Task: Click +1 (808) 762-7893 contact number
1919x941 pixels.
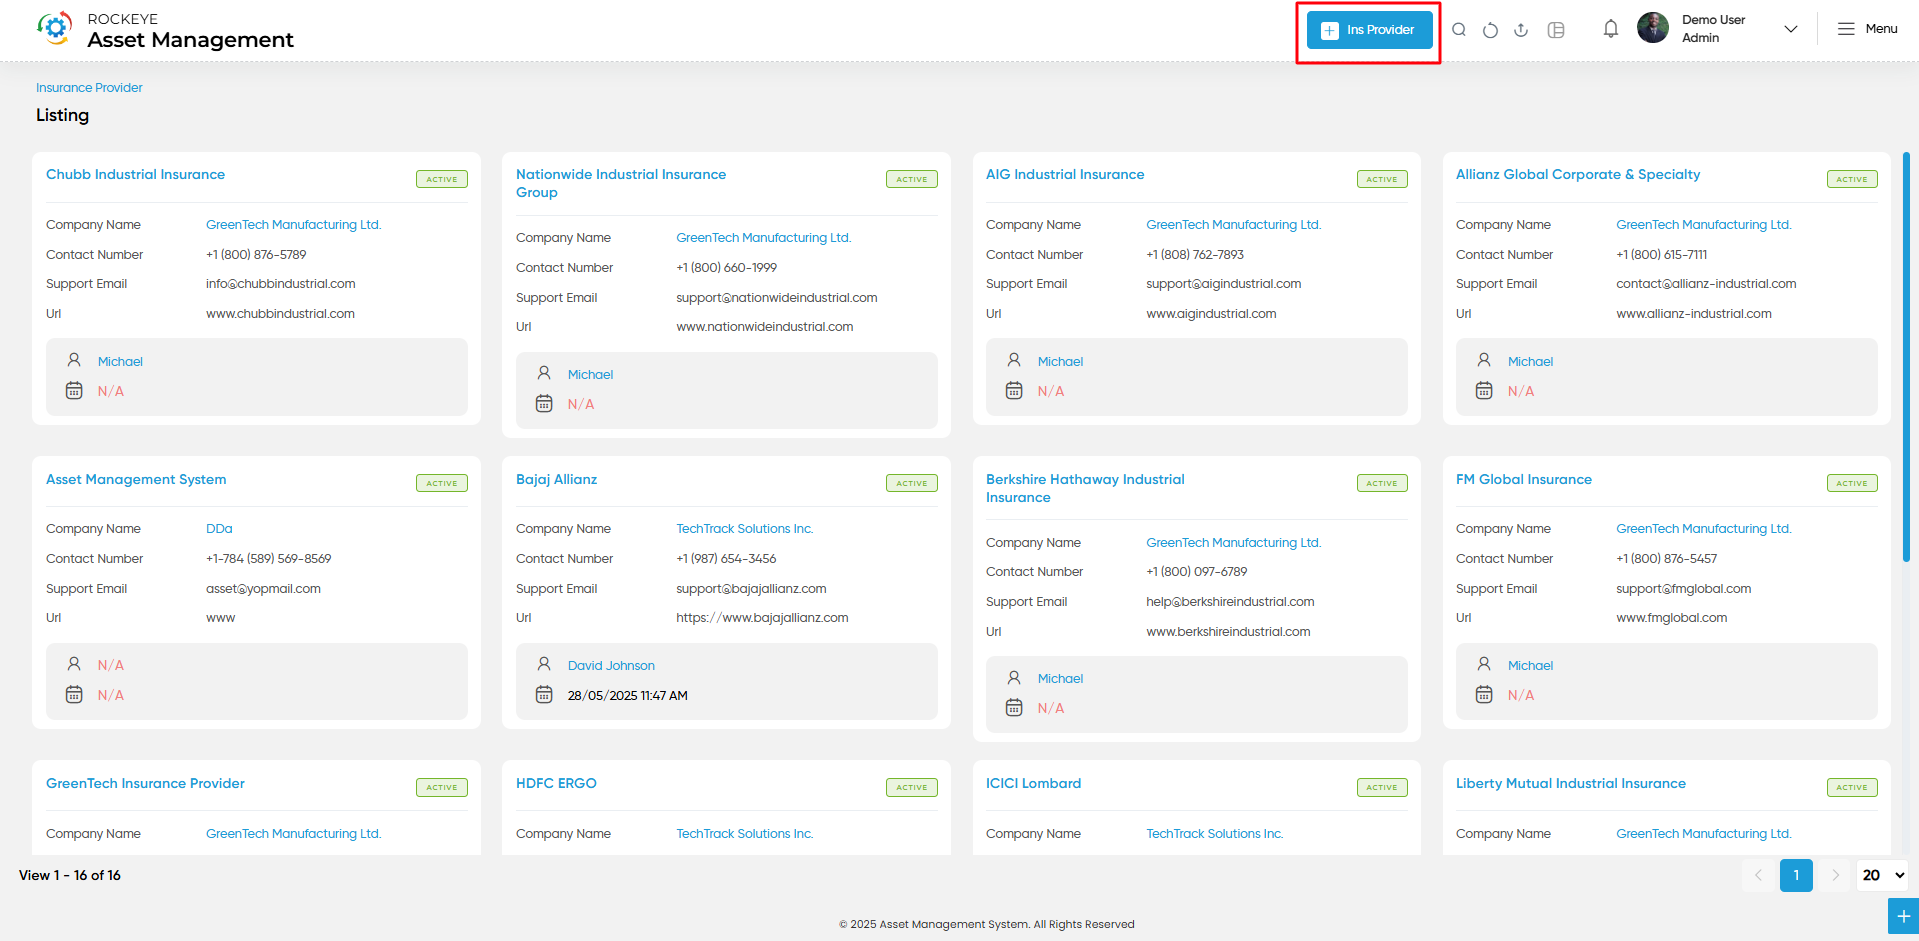Action: point(1195,255)
